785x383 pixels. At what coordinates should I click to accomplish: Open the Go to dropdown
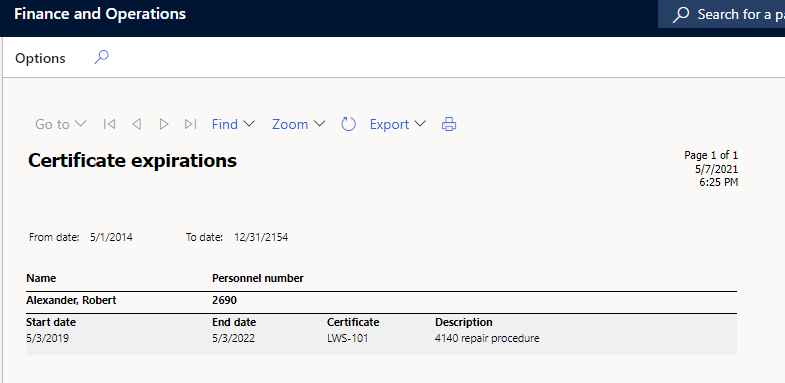(61, 124)
